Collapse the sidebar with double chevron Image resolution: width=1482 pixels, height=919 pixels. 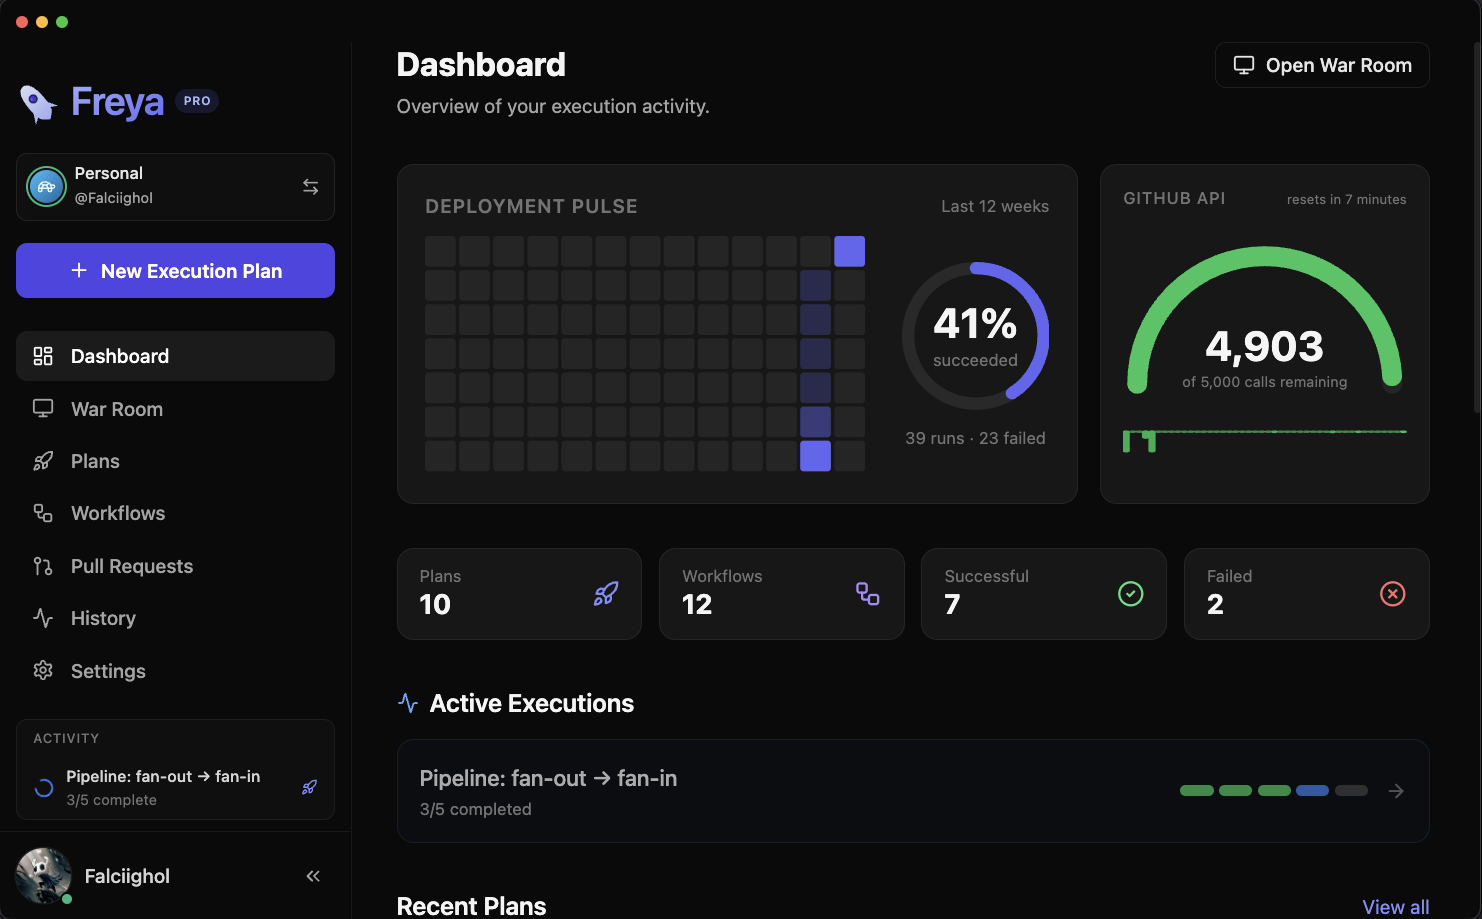click(x=313, y=876)
